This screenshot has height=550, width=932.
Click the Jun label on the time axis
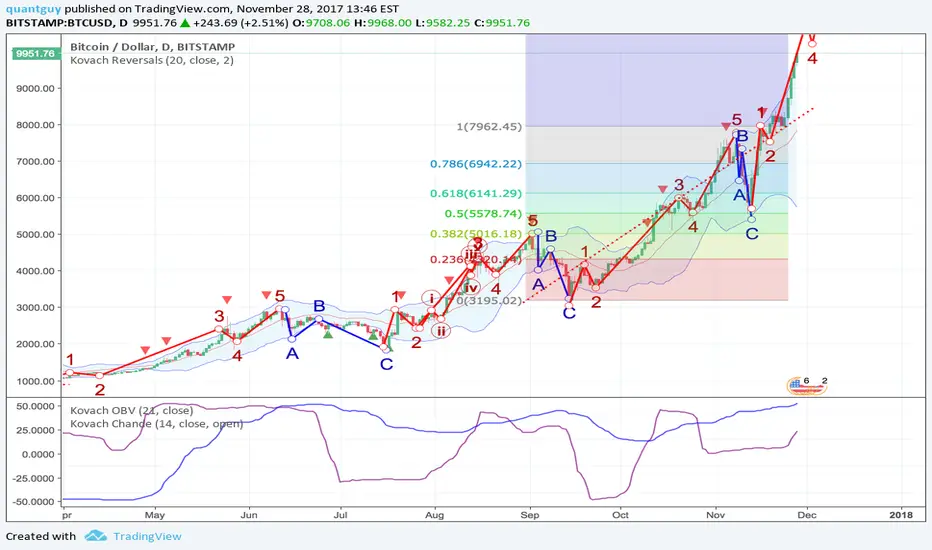pos(248,515)
